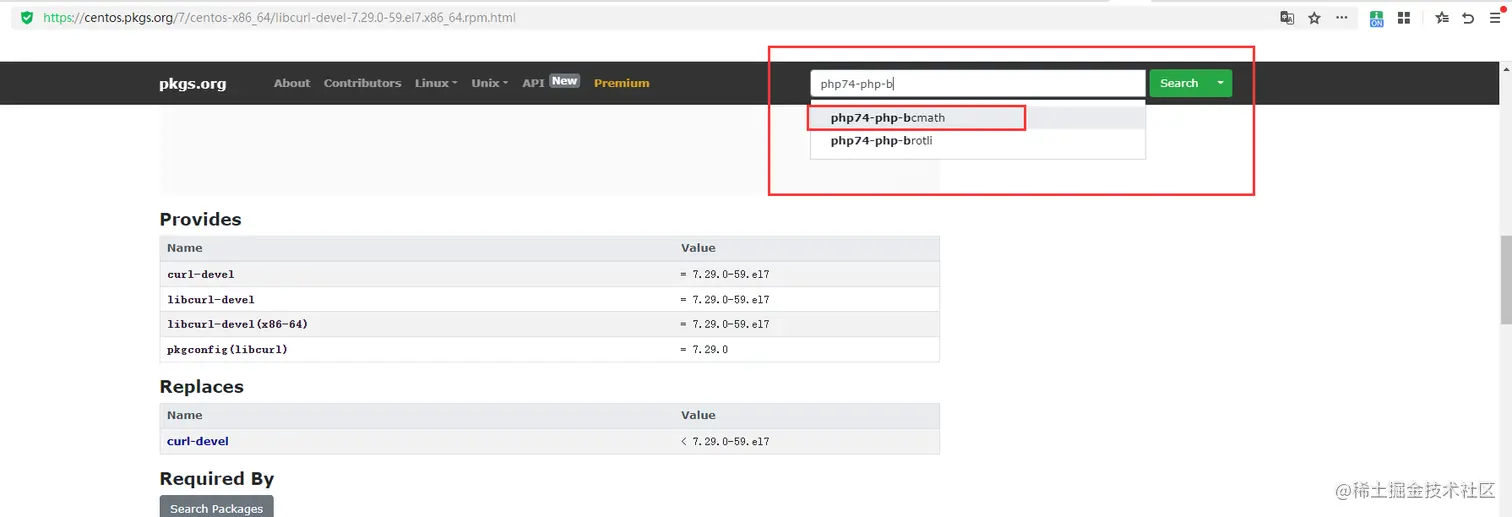Open the About page
The height and width of the screenshot is (517, 1512).
coord(292,83)
